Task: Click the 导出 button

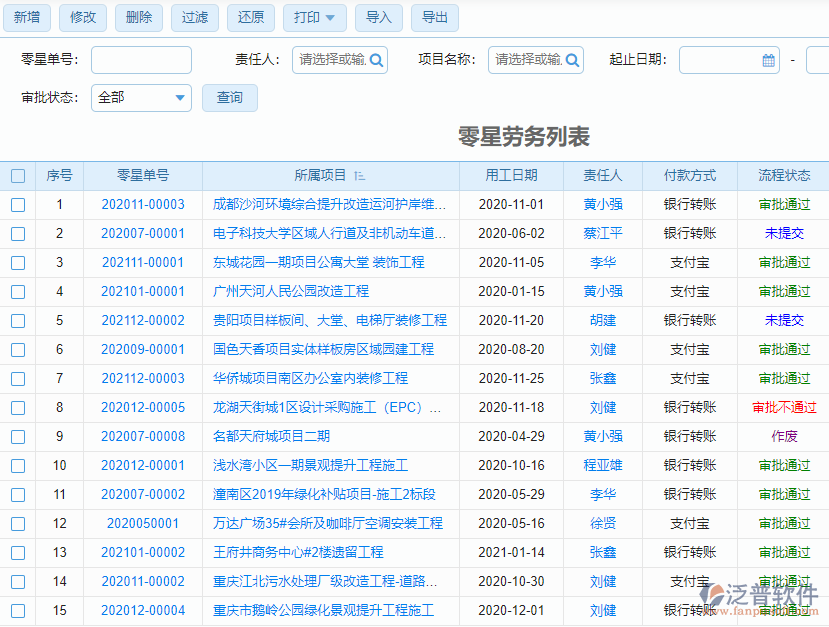Action: 434,18
